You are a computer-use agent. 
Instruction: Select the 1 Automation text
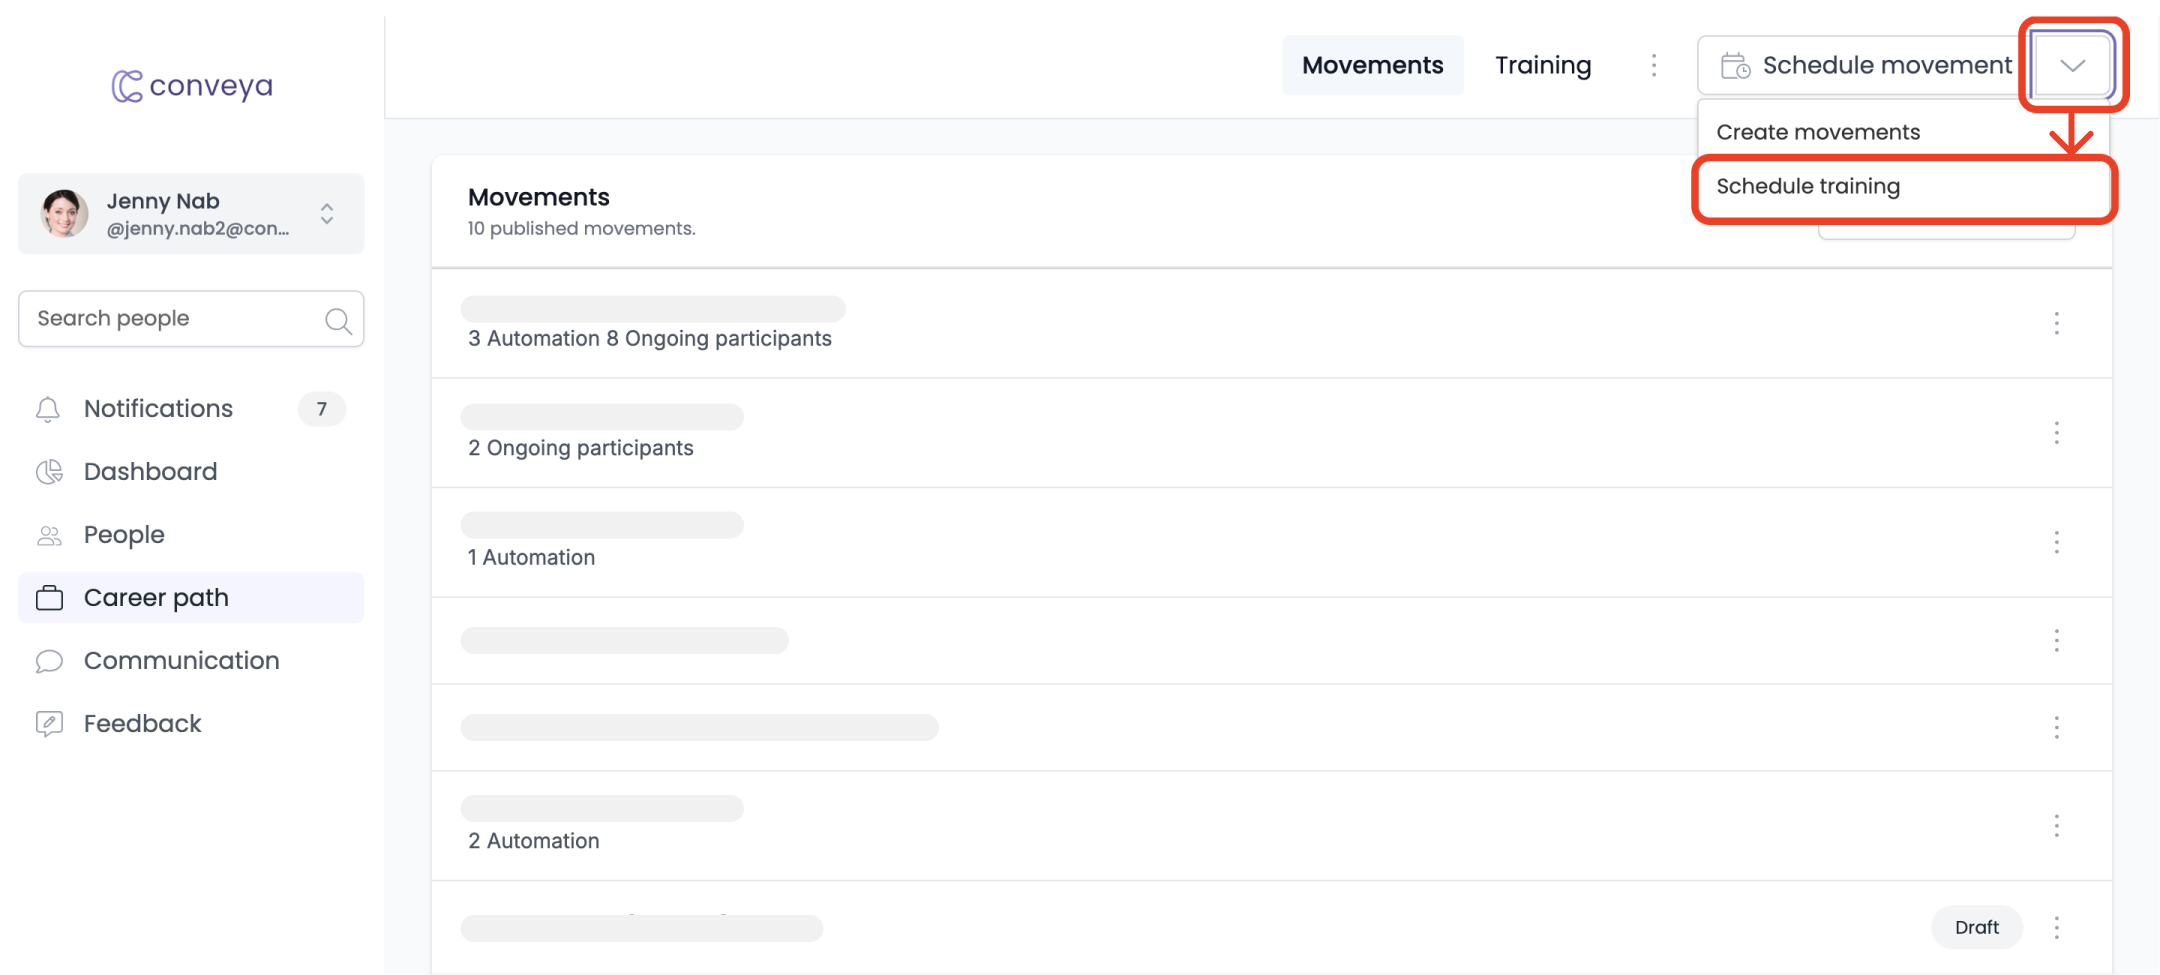click(x=531, y=558)
